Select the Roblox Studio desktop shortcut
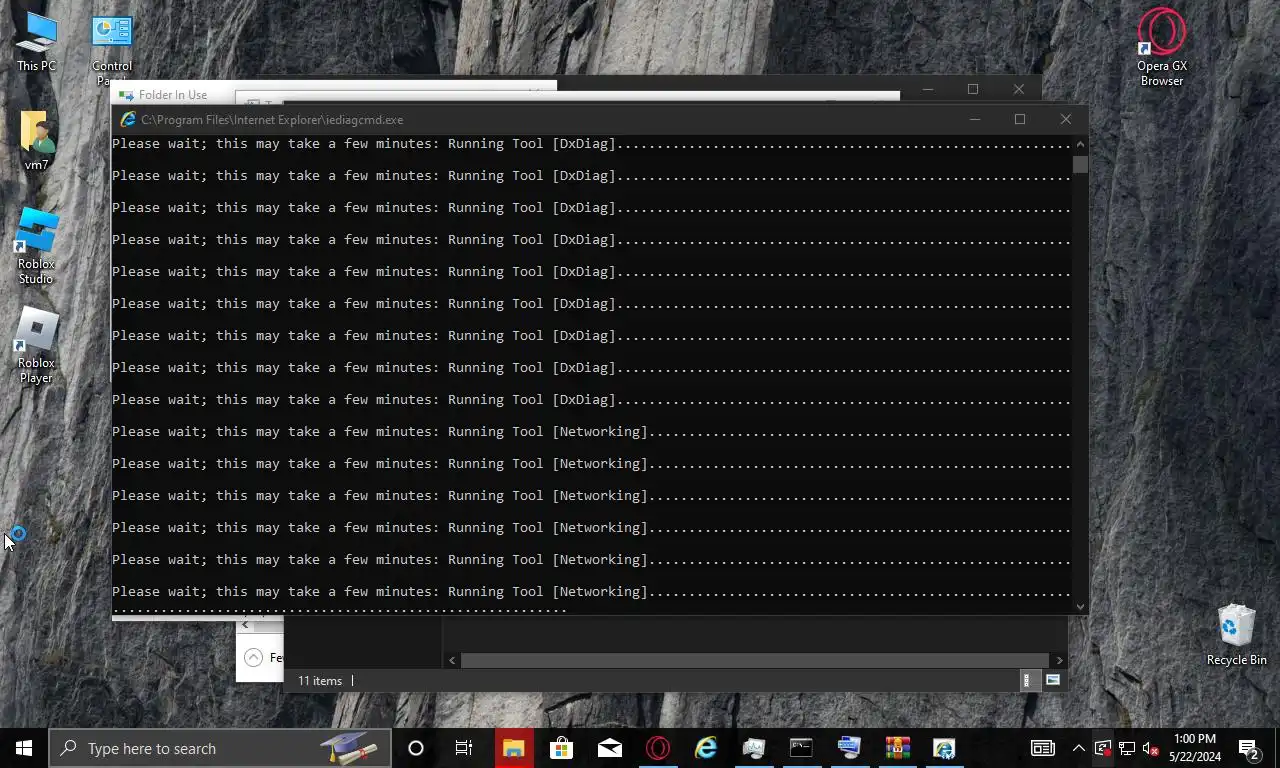Screen dimensions: 1280x768 pos(36,246)
